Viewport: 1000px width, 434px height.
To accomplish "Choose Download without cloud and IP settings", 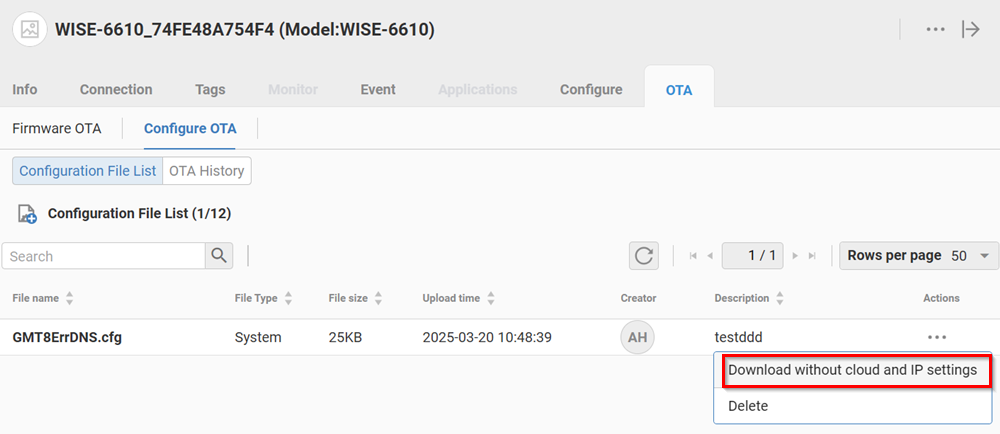I will [852, 370].
